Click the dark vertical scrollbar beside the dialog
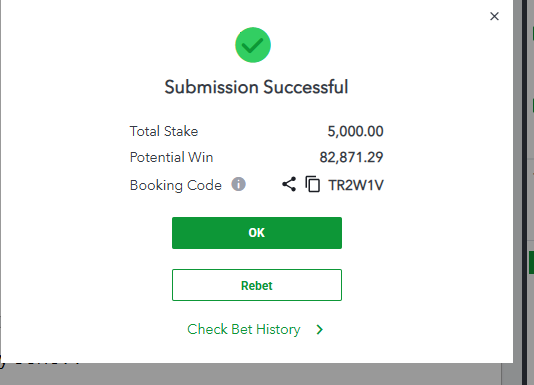The width and height of the screenshot is (534, 385). pyautogui.click(x=525, y=192)
